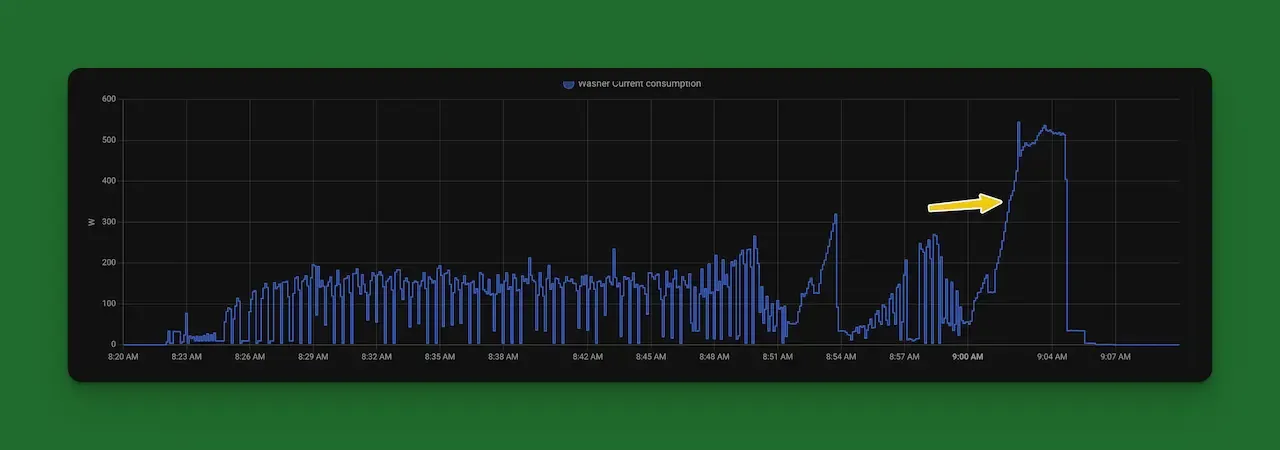The height and width of the screenshot is (450, 1280).
Task: Click the yellow arrow annotation
Action: pos(966,204)
